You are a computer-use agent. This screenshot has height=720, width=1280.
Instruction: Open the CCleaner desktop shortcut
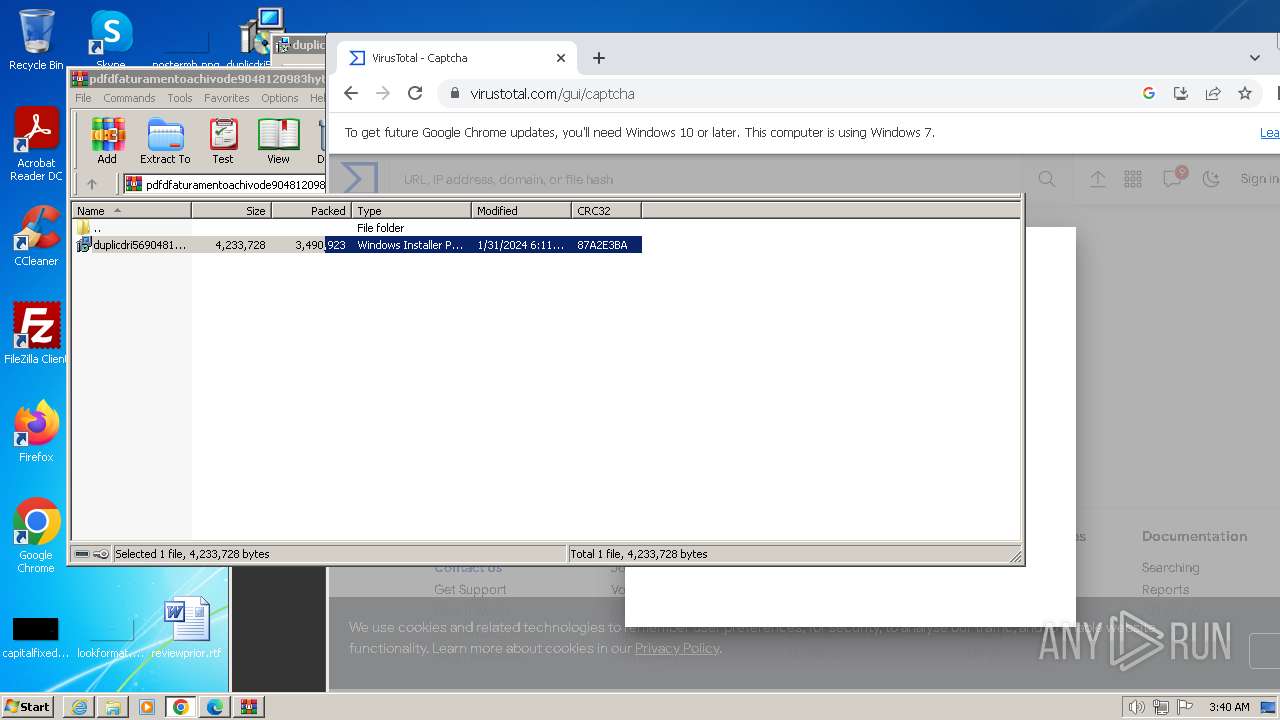point(36,236)
